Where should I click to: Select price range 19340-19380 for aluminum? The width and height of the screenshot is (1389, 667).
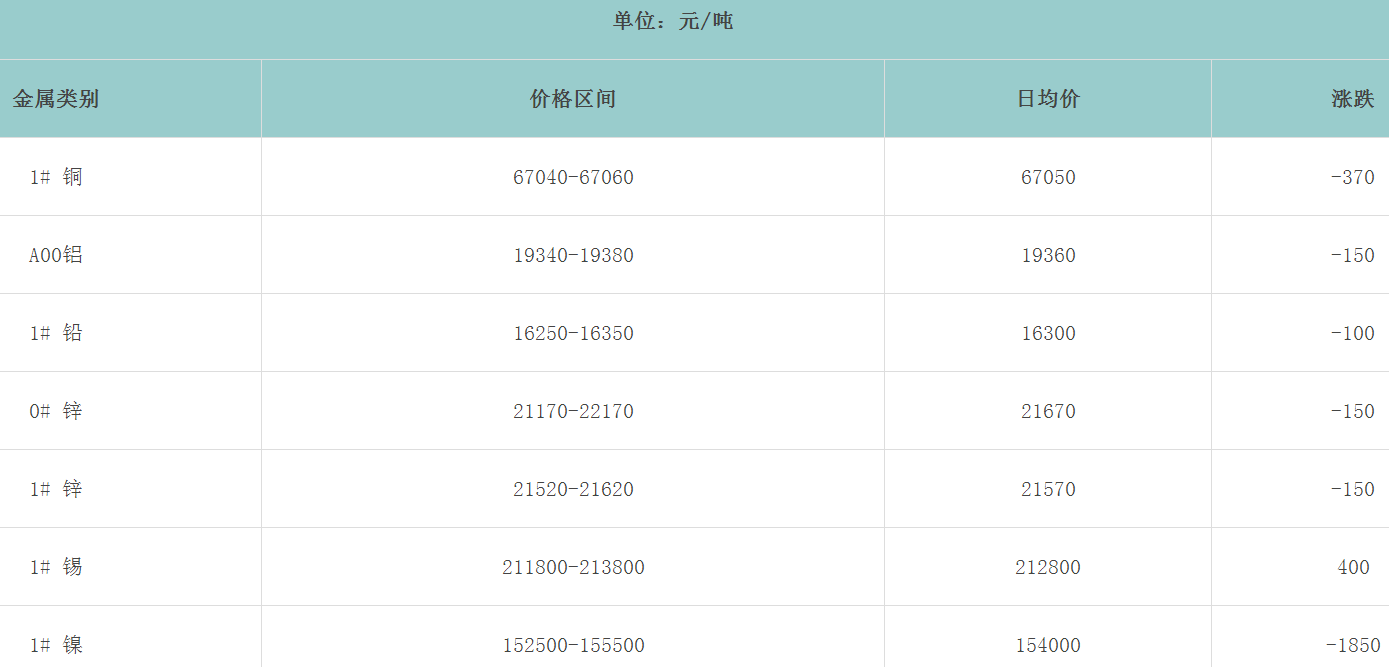[573, 255]
